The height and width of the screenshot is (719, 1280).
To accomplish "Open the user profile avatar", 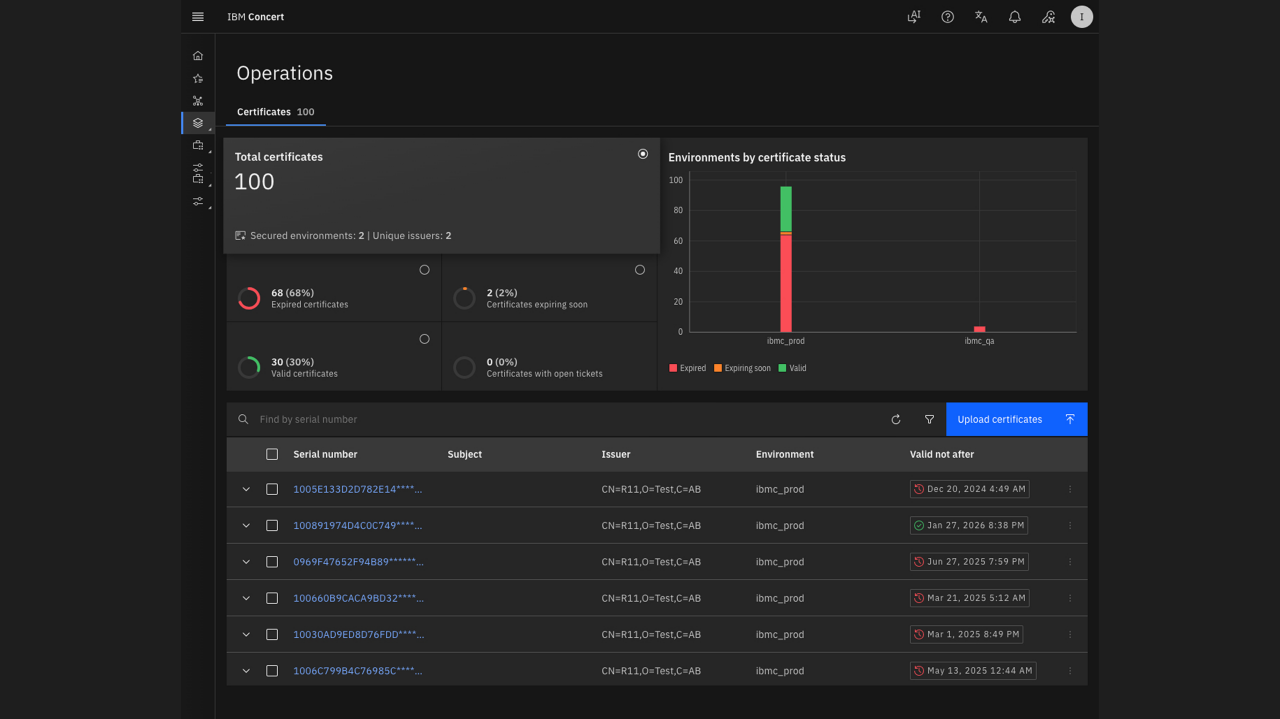I will (x=1082, y=17).
